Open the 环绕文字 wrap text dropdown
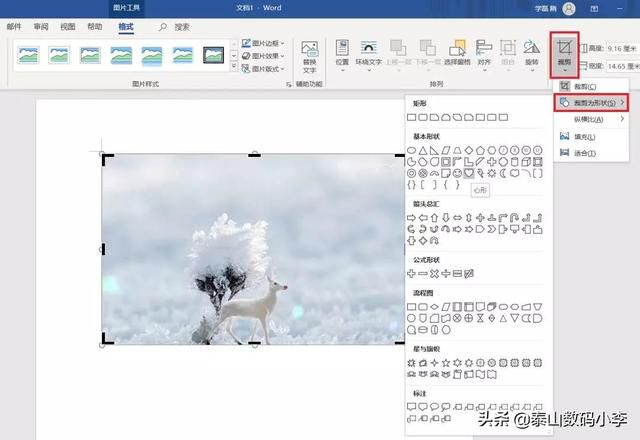The width and height of the screenshot is (640, 440). pyautogui.click(x=369, y=56)
